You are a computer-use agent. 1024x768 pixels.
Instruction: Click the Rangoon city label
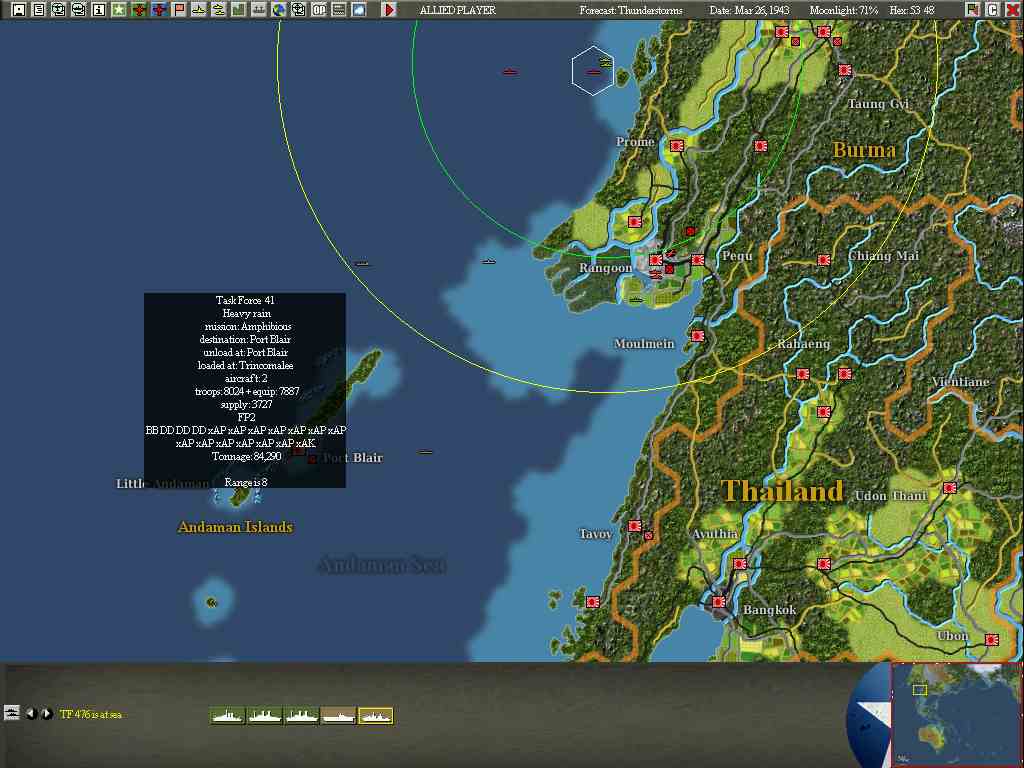click(605, 268)
